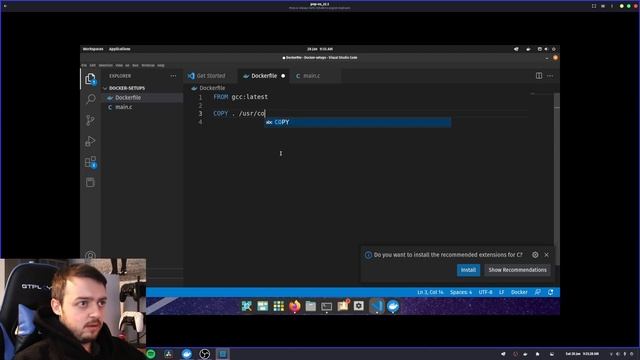Click the notifications bell in status bar
The image size is (640, 360).
(551, 292)
